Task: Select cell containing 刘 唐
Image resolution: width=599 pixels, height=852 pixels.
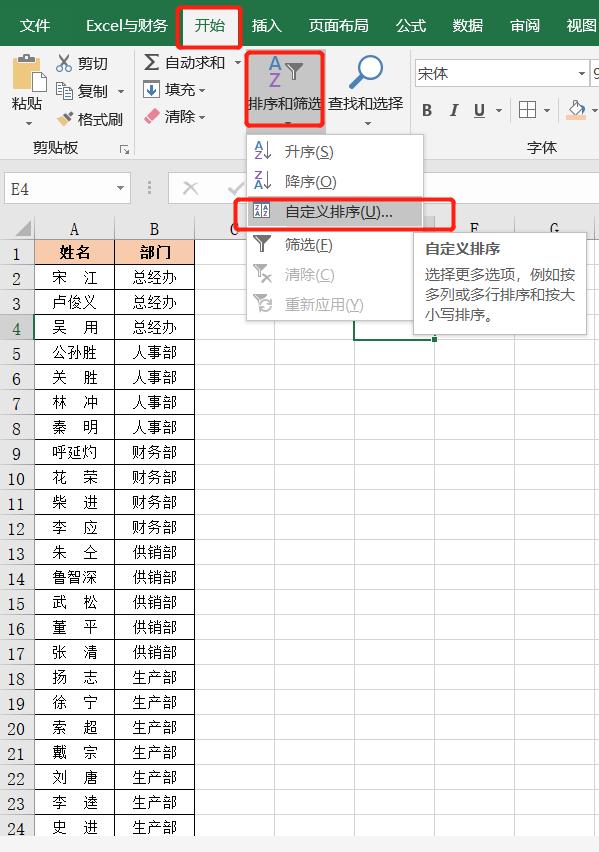Action: tap(74, 778)
